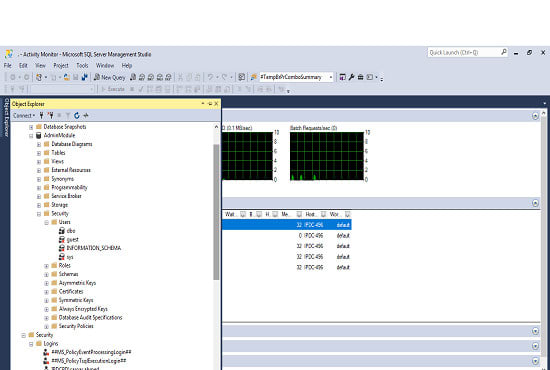The width and height of the screenshot is (550, 370).
Task: Click the New Project toolbar icon
Action: [39, 78]
